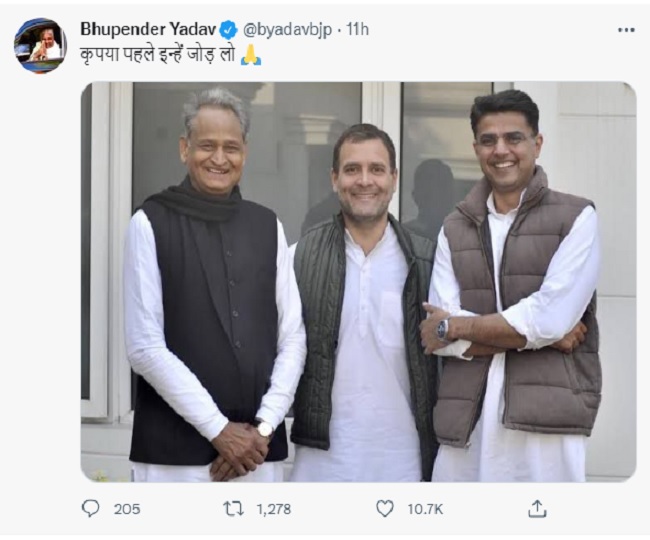Open the tweet author's profile avatar
Image resolution: width=650 pixels, height=540 pixels.
[41, 45]
